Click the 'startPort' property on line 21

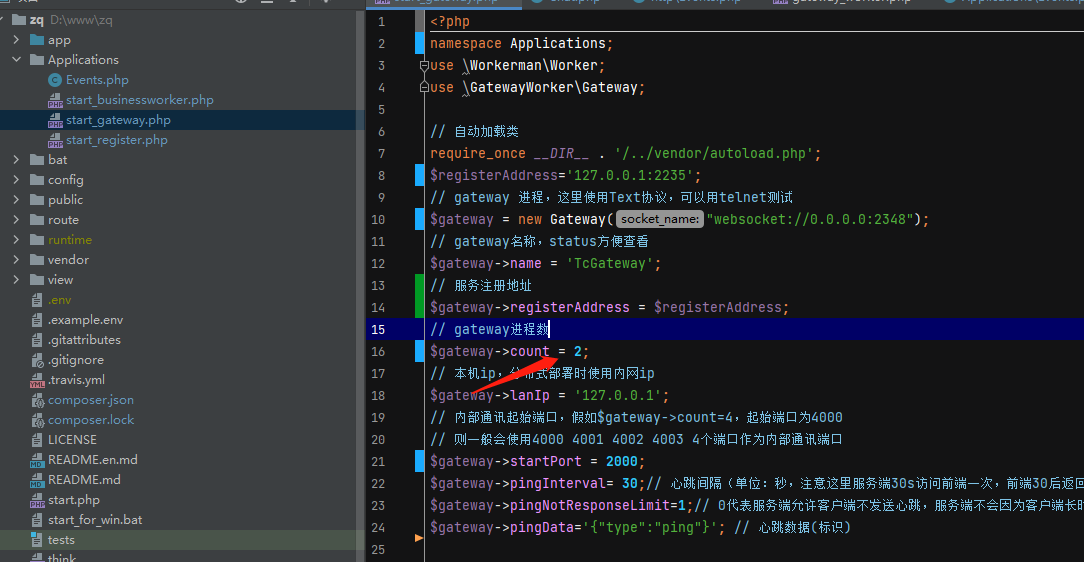(x=545, y=461)
